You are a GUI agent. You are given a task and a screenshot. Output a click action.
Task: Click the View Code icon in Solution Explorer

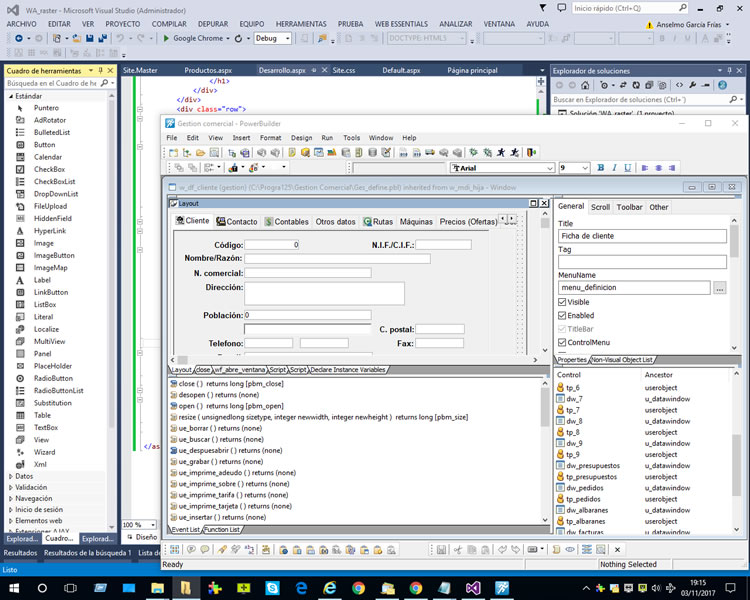679,85
